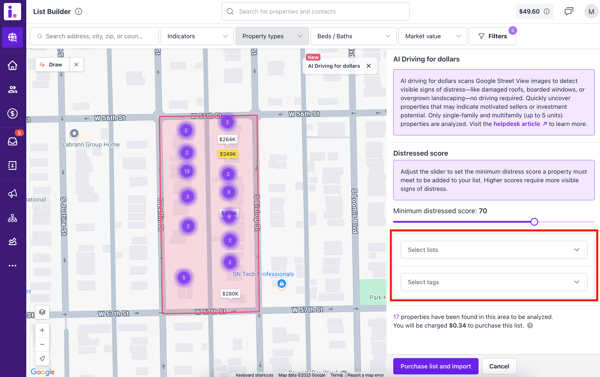Viewport: 600px width, 377px height.
Task: Open the M user avatar menu
Action: click(591, 11)
